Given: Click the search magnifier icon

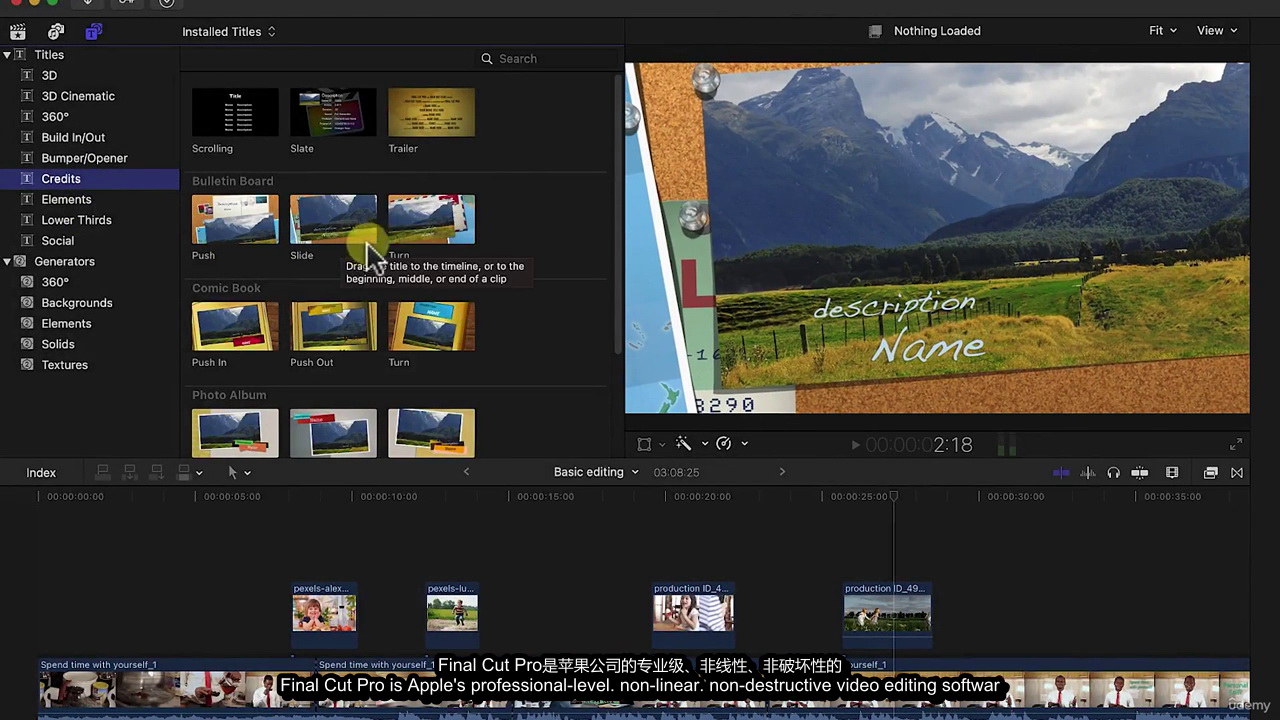Looking at the screenshot, I should coord(487,59).
